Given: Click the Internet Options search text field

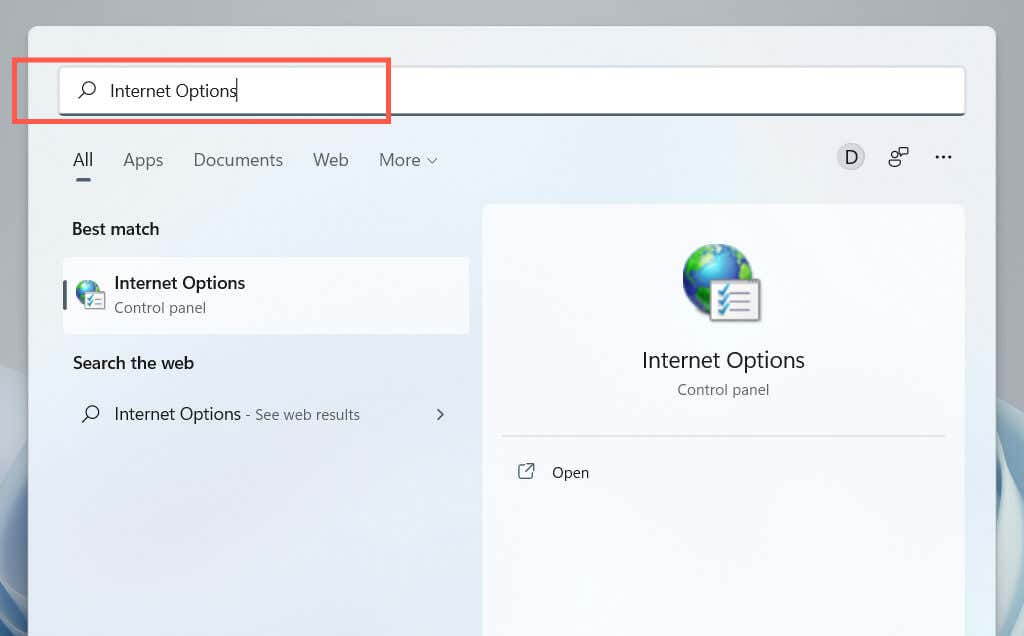Looking at the screenshot, I should point(511,91).
